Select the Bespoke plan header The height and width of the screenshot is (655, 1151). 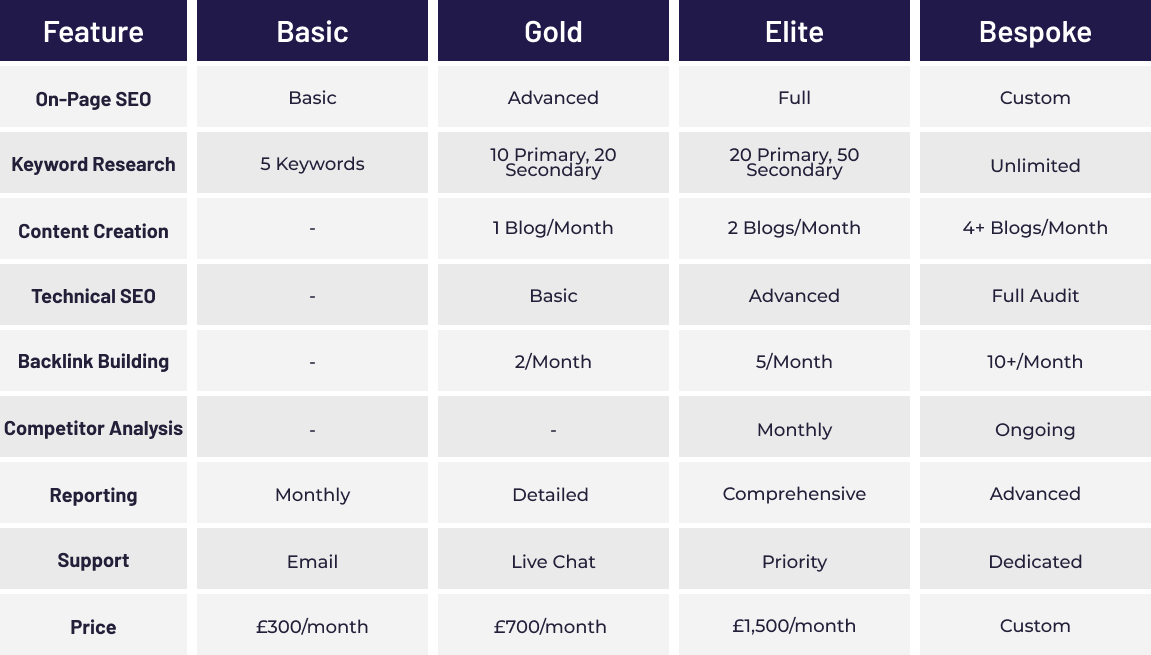(x=1035, y=31)
